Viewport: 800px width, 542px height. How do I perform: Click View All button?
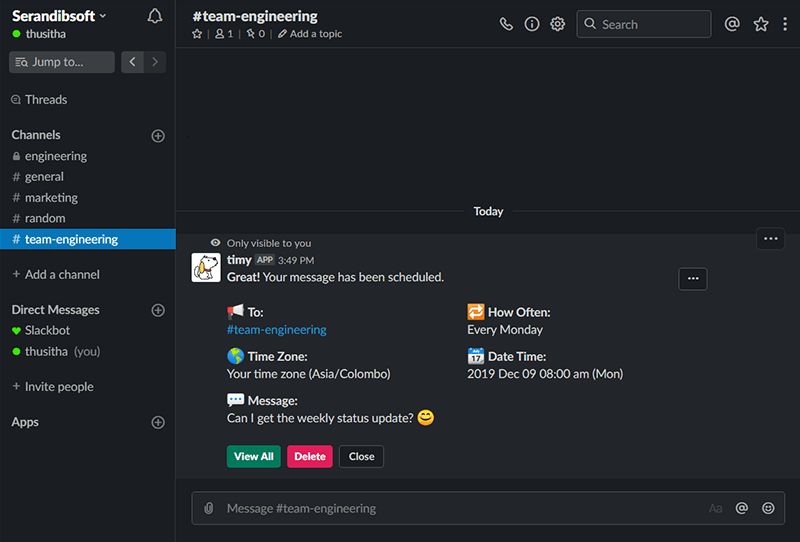point(254,456)
